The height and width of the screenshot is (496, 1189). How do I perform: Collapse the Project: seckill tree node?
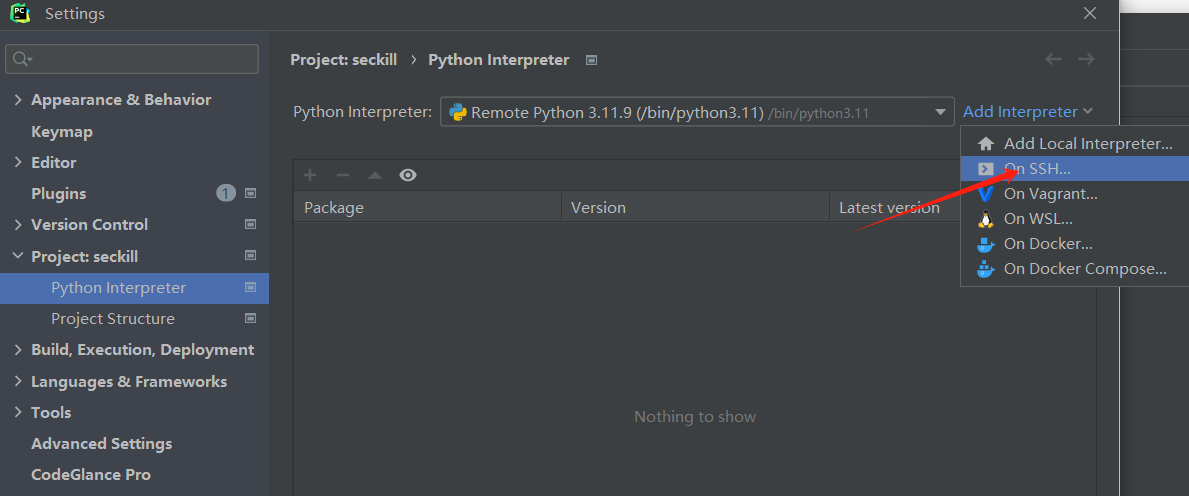[x=18, y=256]
